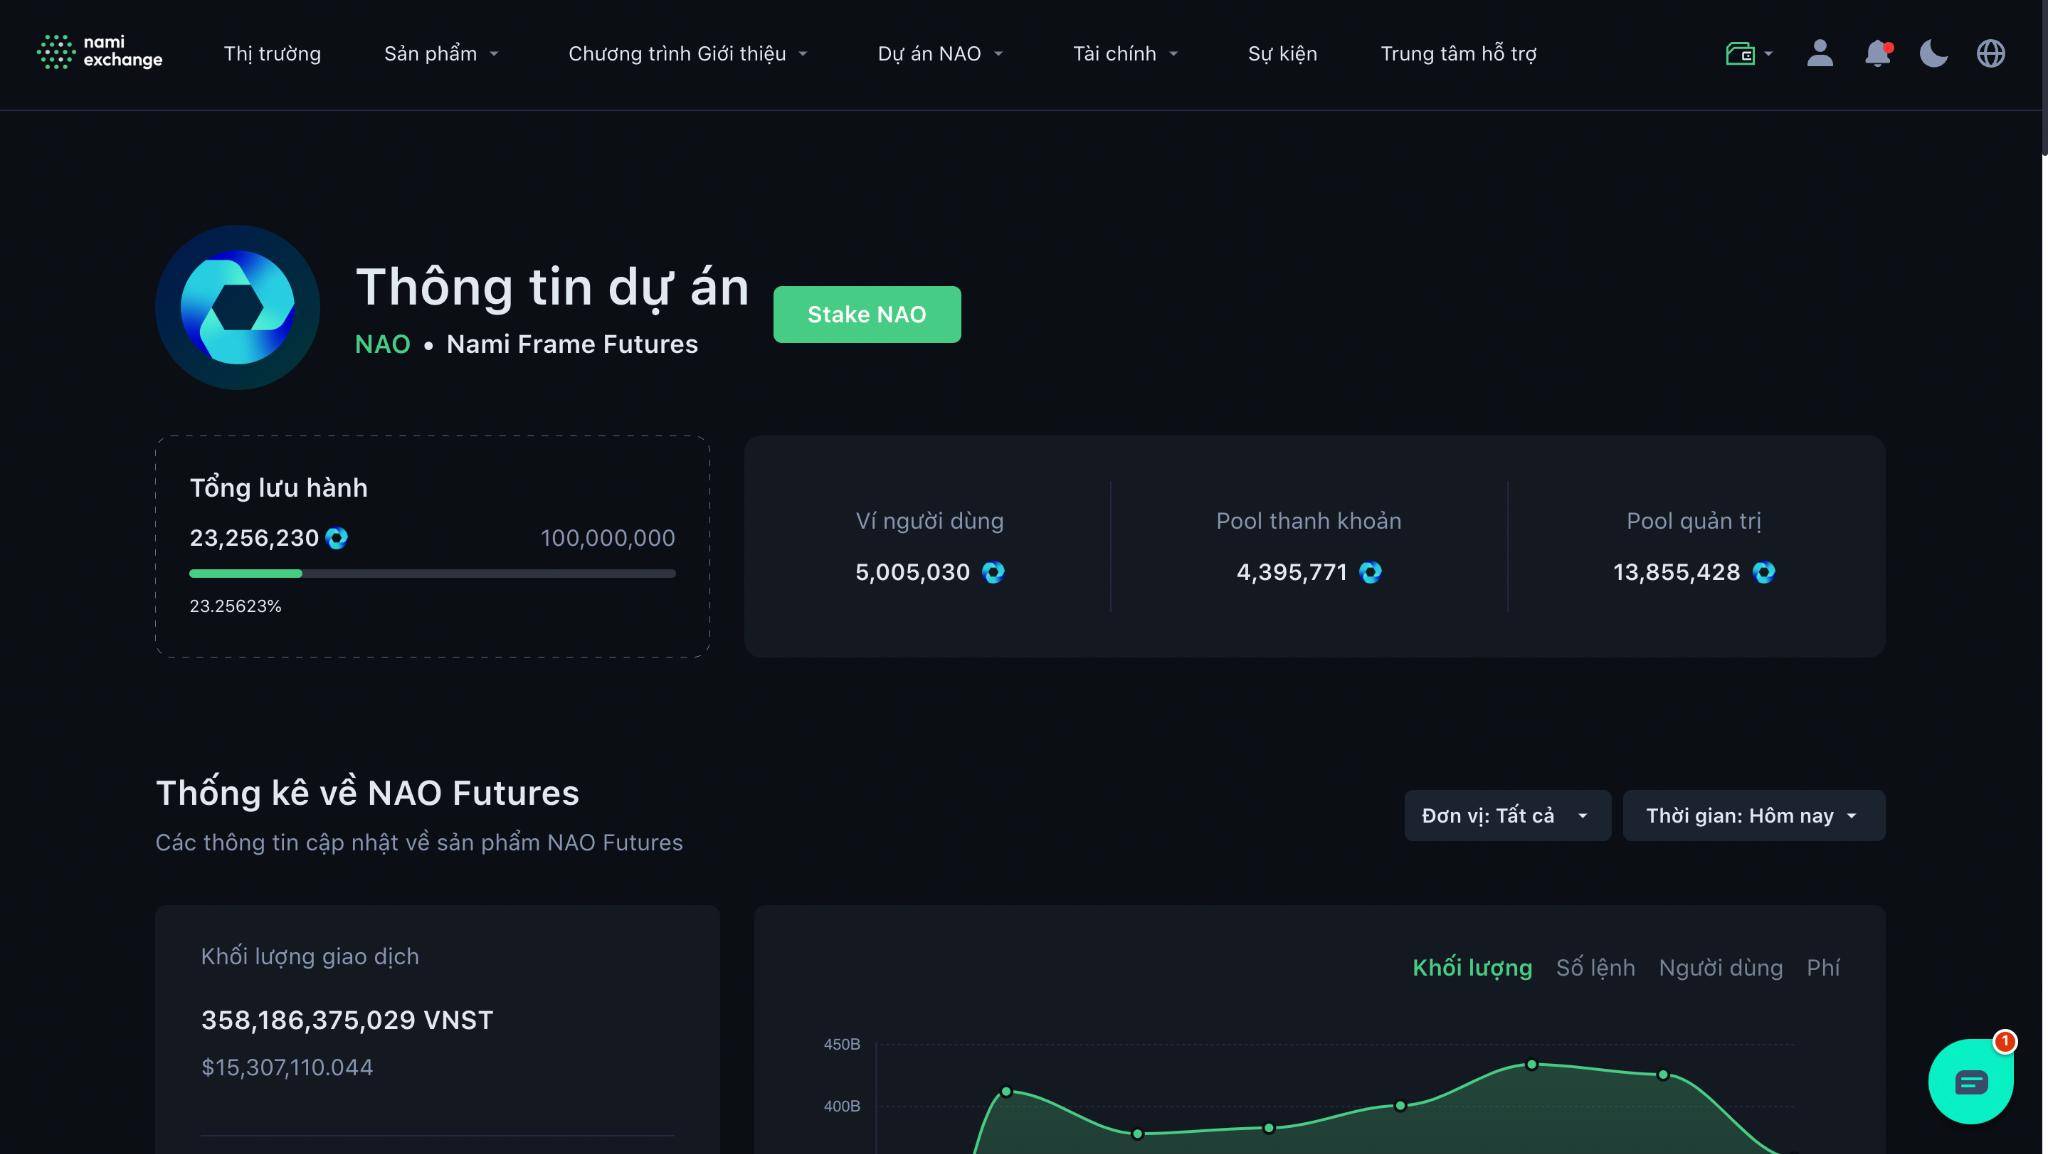Click the large NAO token logo
The image size is (2048, 1154).
[x=237, y=307]
